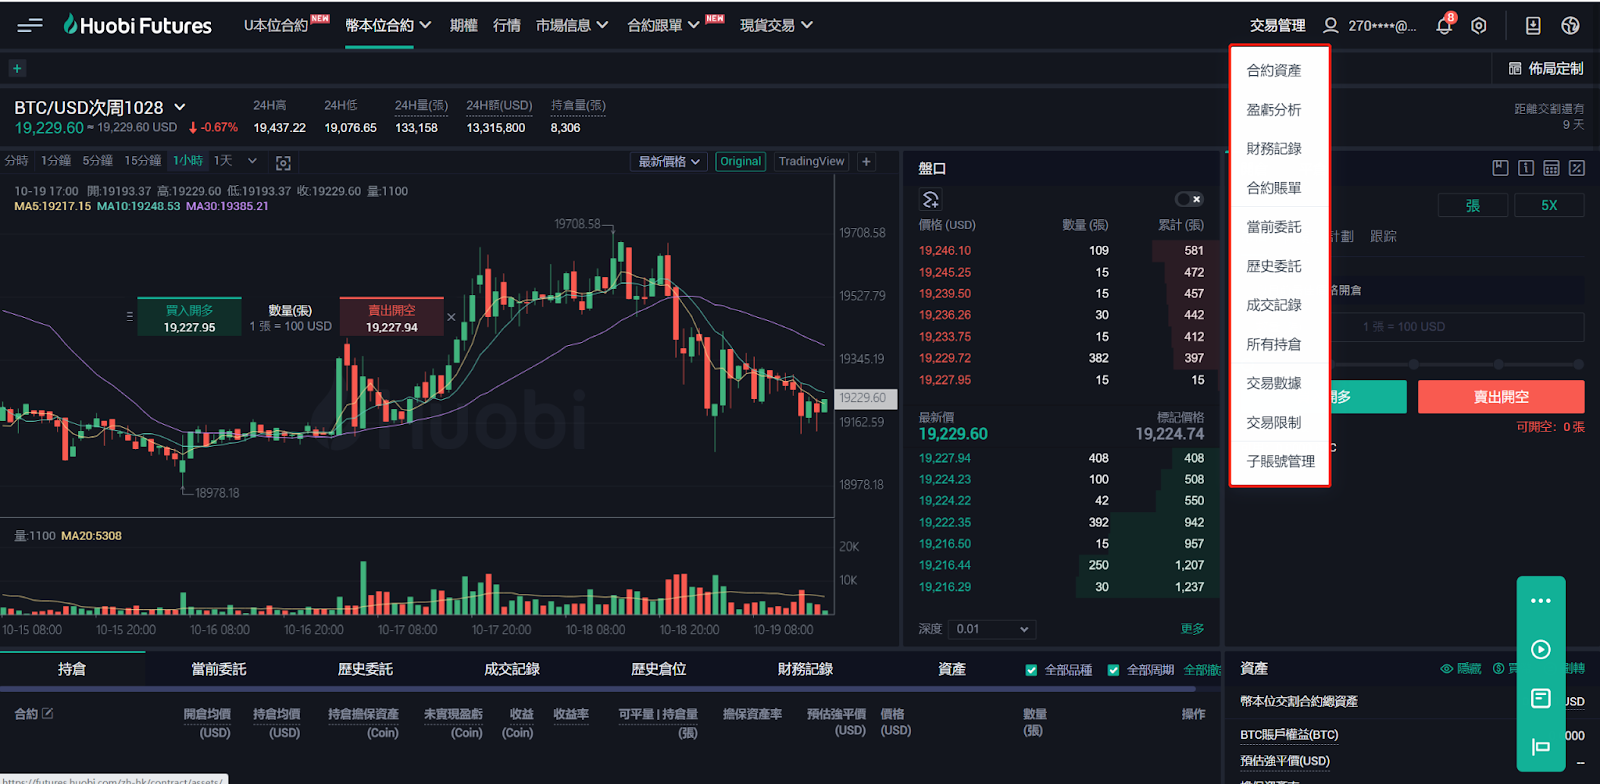Image resolution: width=1600 pixels, height=784 pixels.
Task: Select the 15分鐘 chart interval
Action: (x=142, y=161)
